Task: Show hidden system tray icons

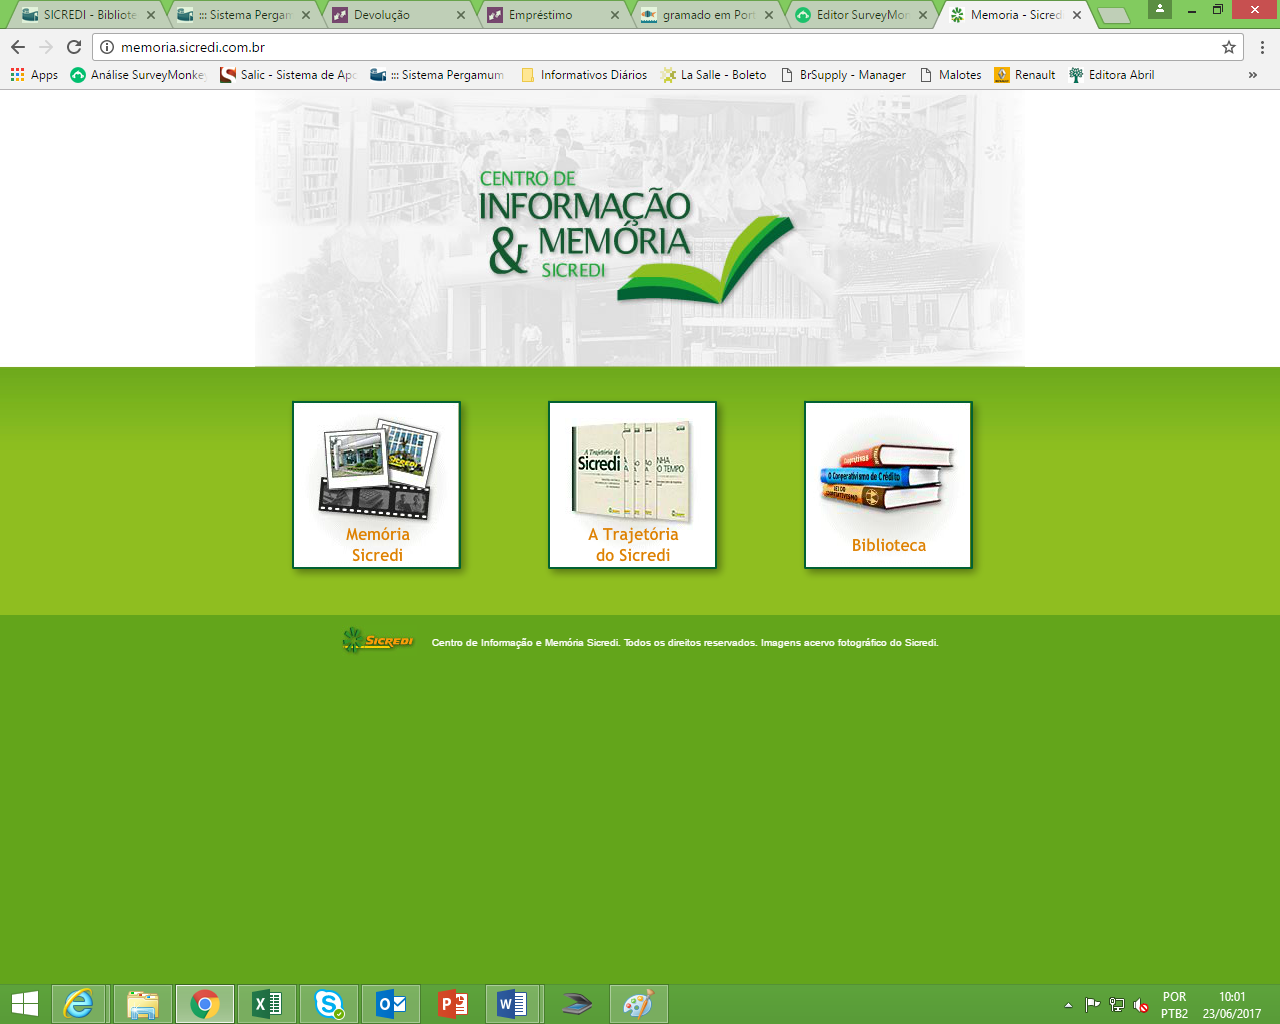Action: point(1068,1005)
